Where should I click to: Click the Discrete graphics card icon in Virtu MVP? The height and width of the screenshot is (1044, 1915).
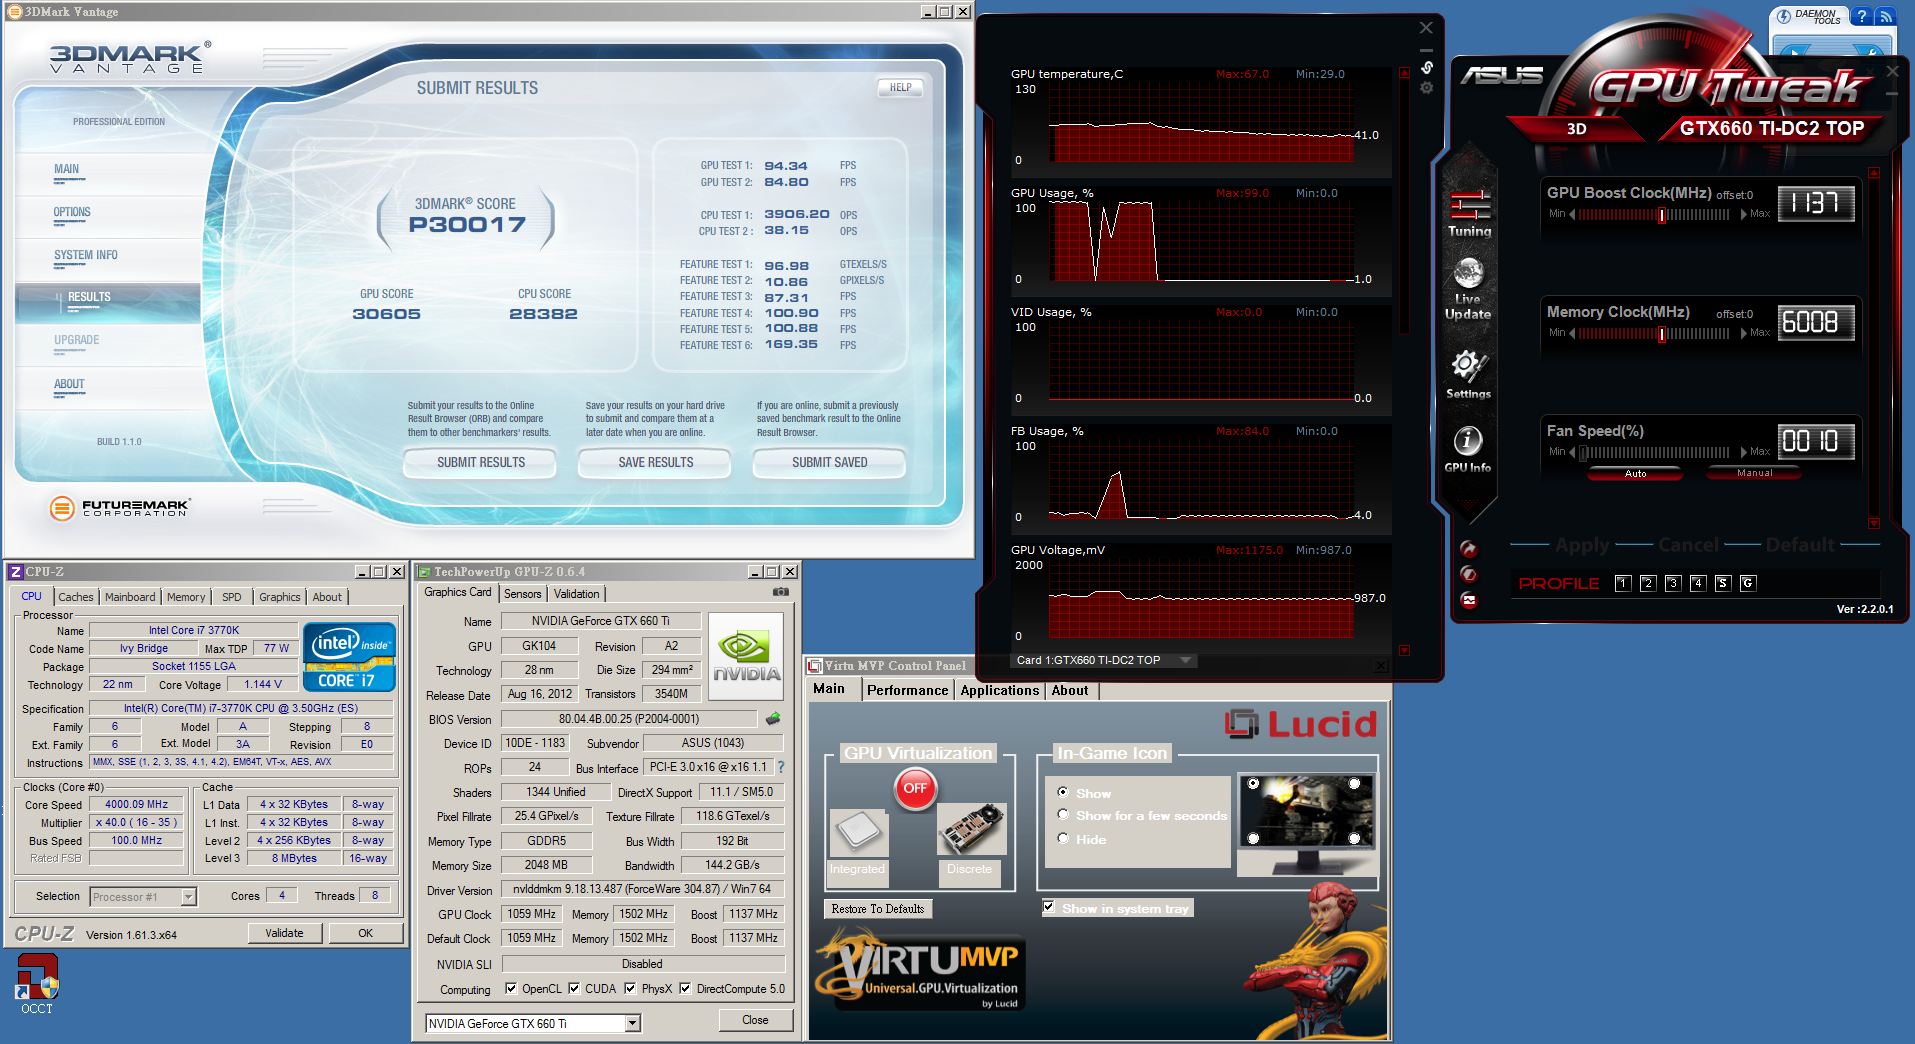pos(970,829)
